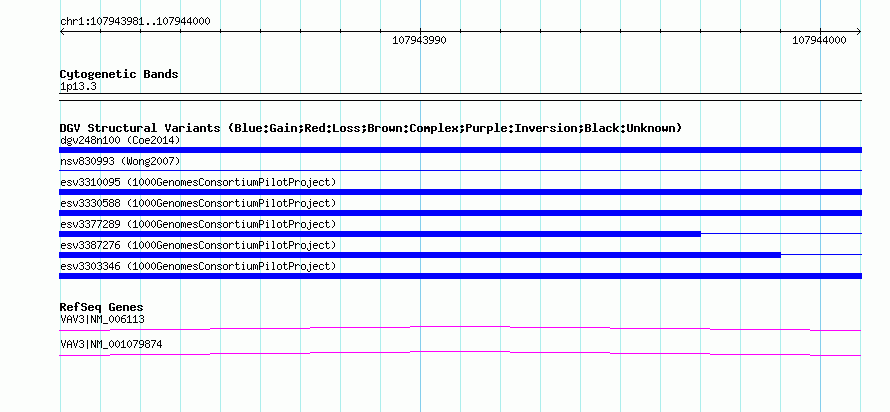This screenshot has height=412, width=890.
Task: Select the 107943990 ruler position label
Action: point(419,40)
